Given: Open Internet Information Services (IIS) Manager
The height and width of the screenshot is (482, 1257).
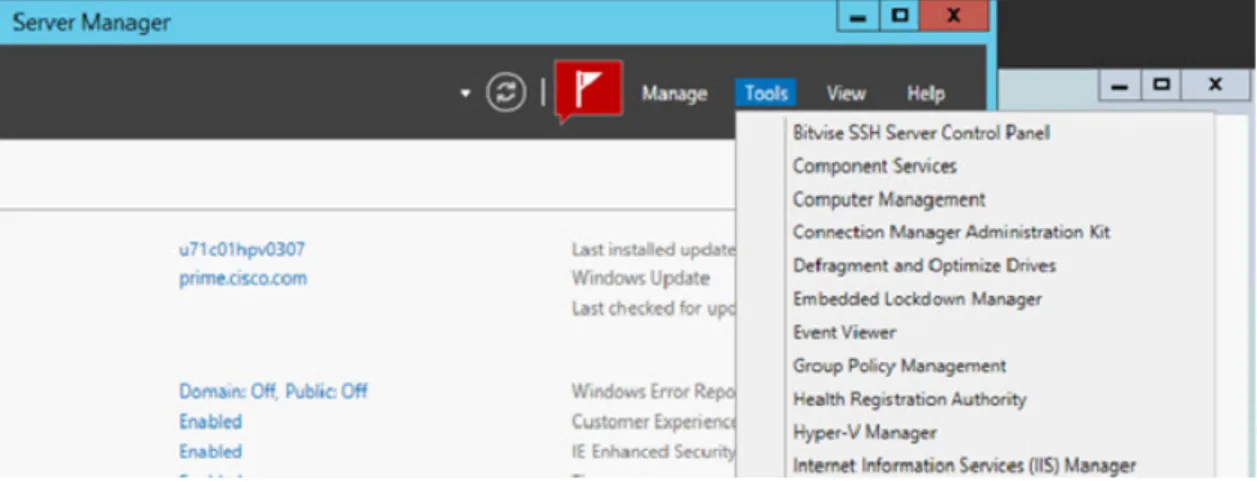Looking at the screenshot, I should [964, 466].
